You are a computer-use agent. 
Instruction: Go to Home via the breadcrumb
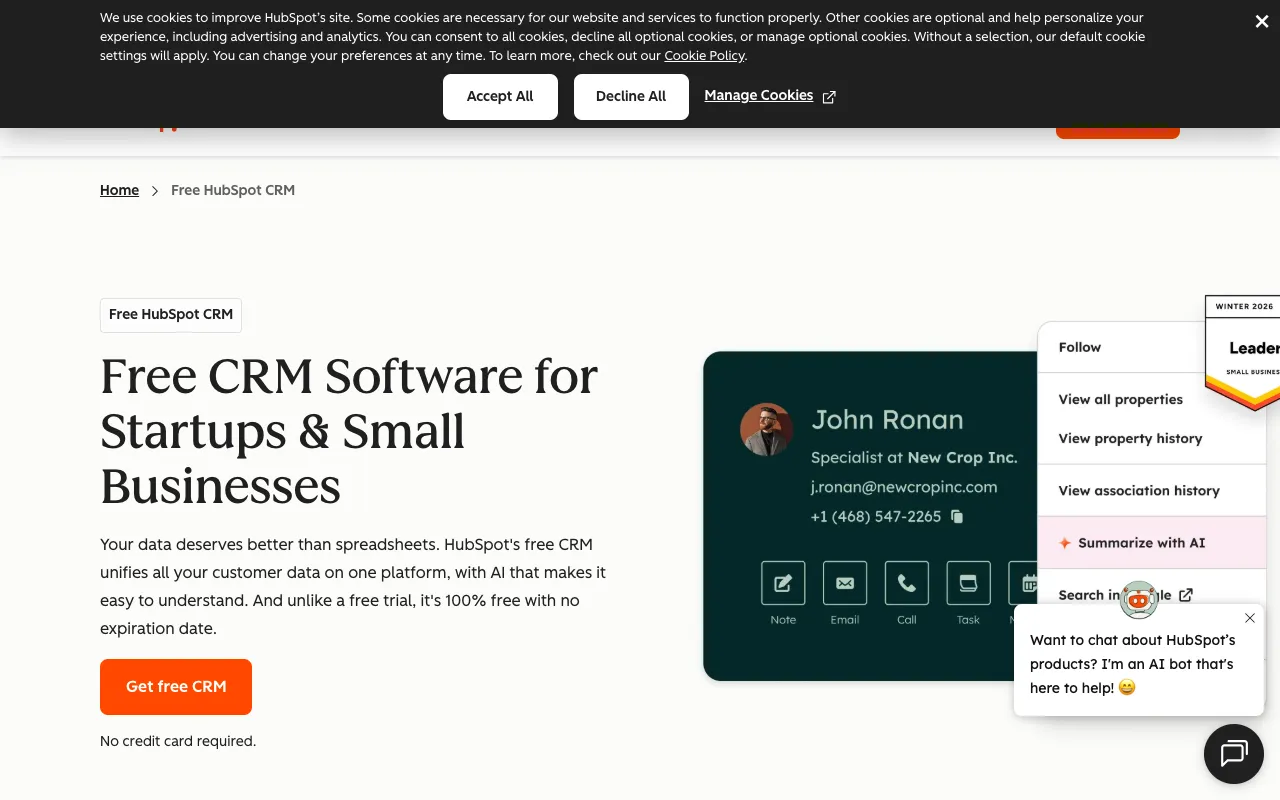(119, 190)
